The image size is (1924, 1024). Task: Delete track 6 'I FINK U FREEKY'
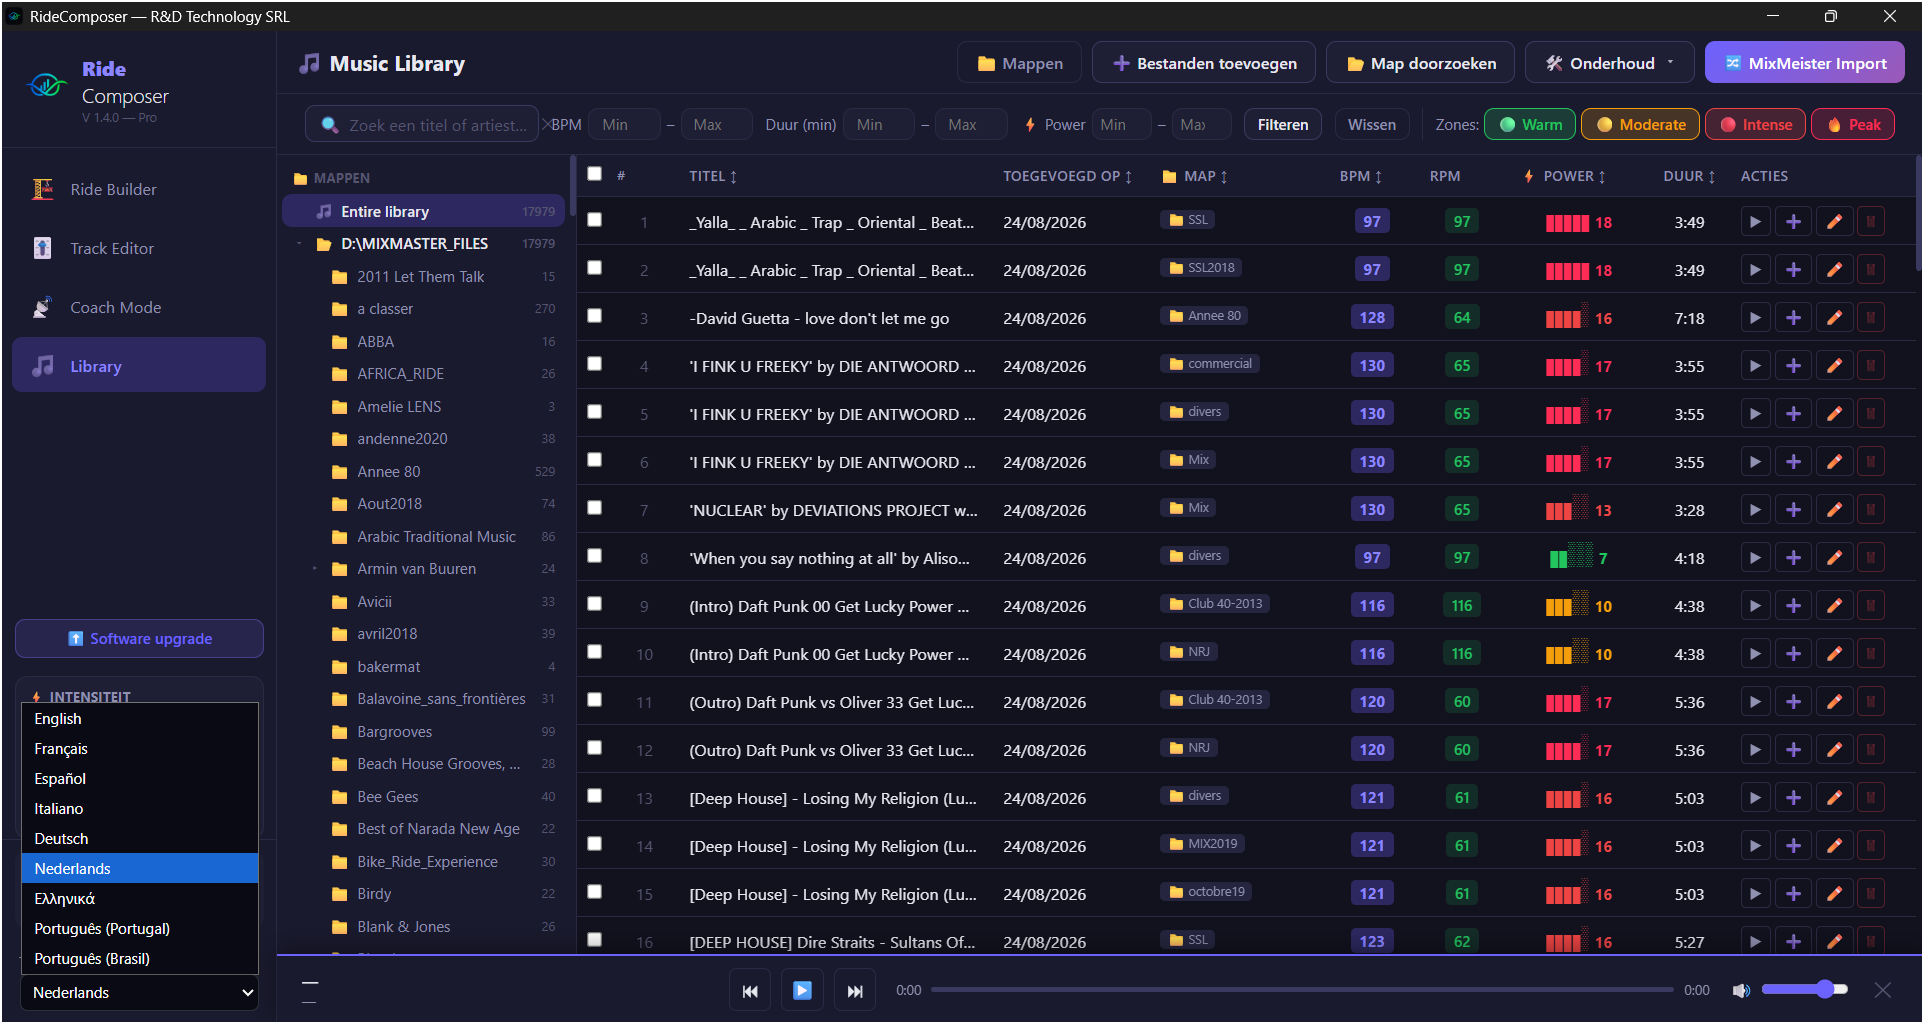[1870, 462]
